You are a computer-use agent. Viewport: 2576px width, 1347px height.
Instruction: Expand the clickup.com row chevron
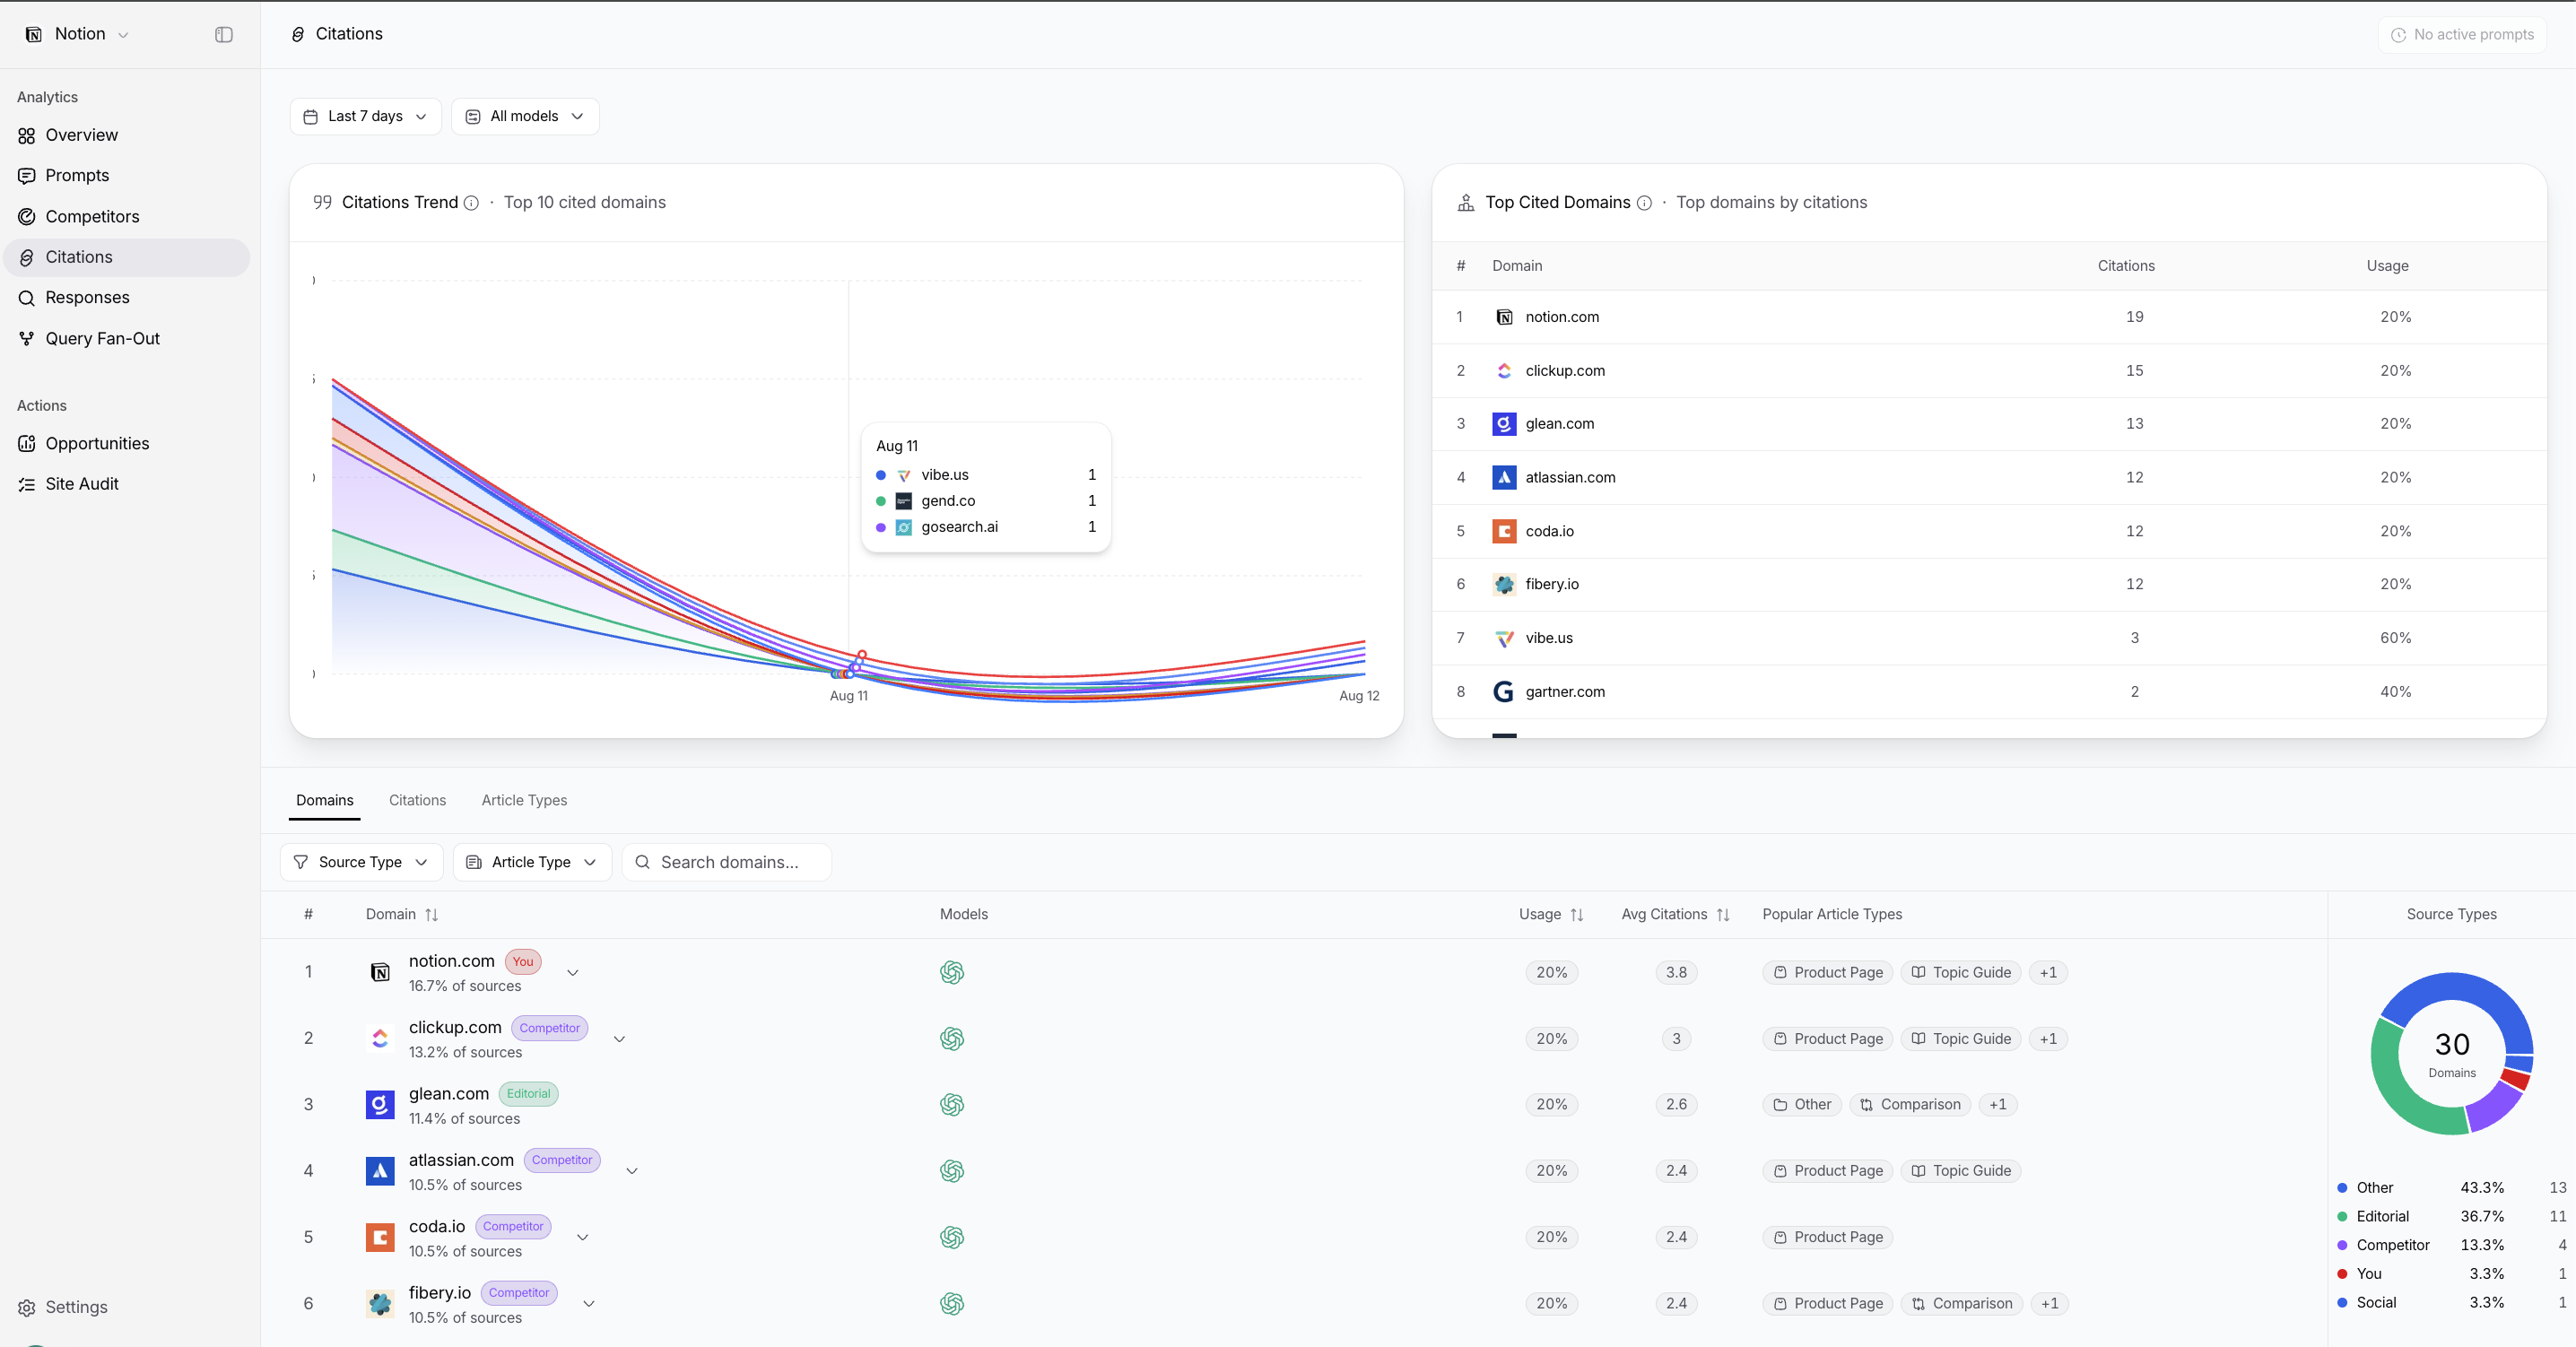[619, 1039]
